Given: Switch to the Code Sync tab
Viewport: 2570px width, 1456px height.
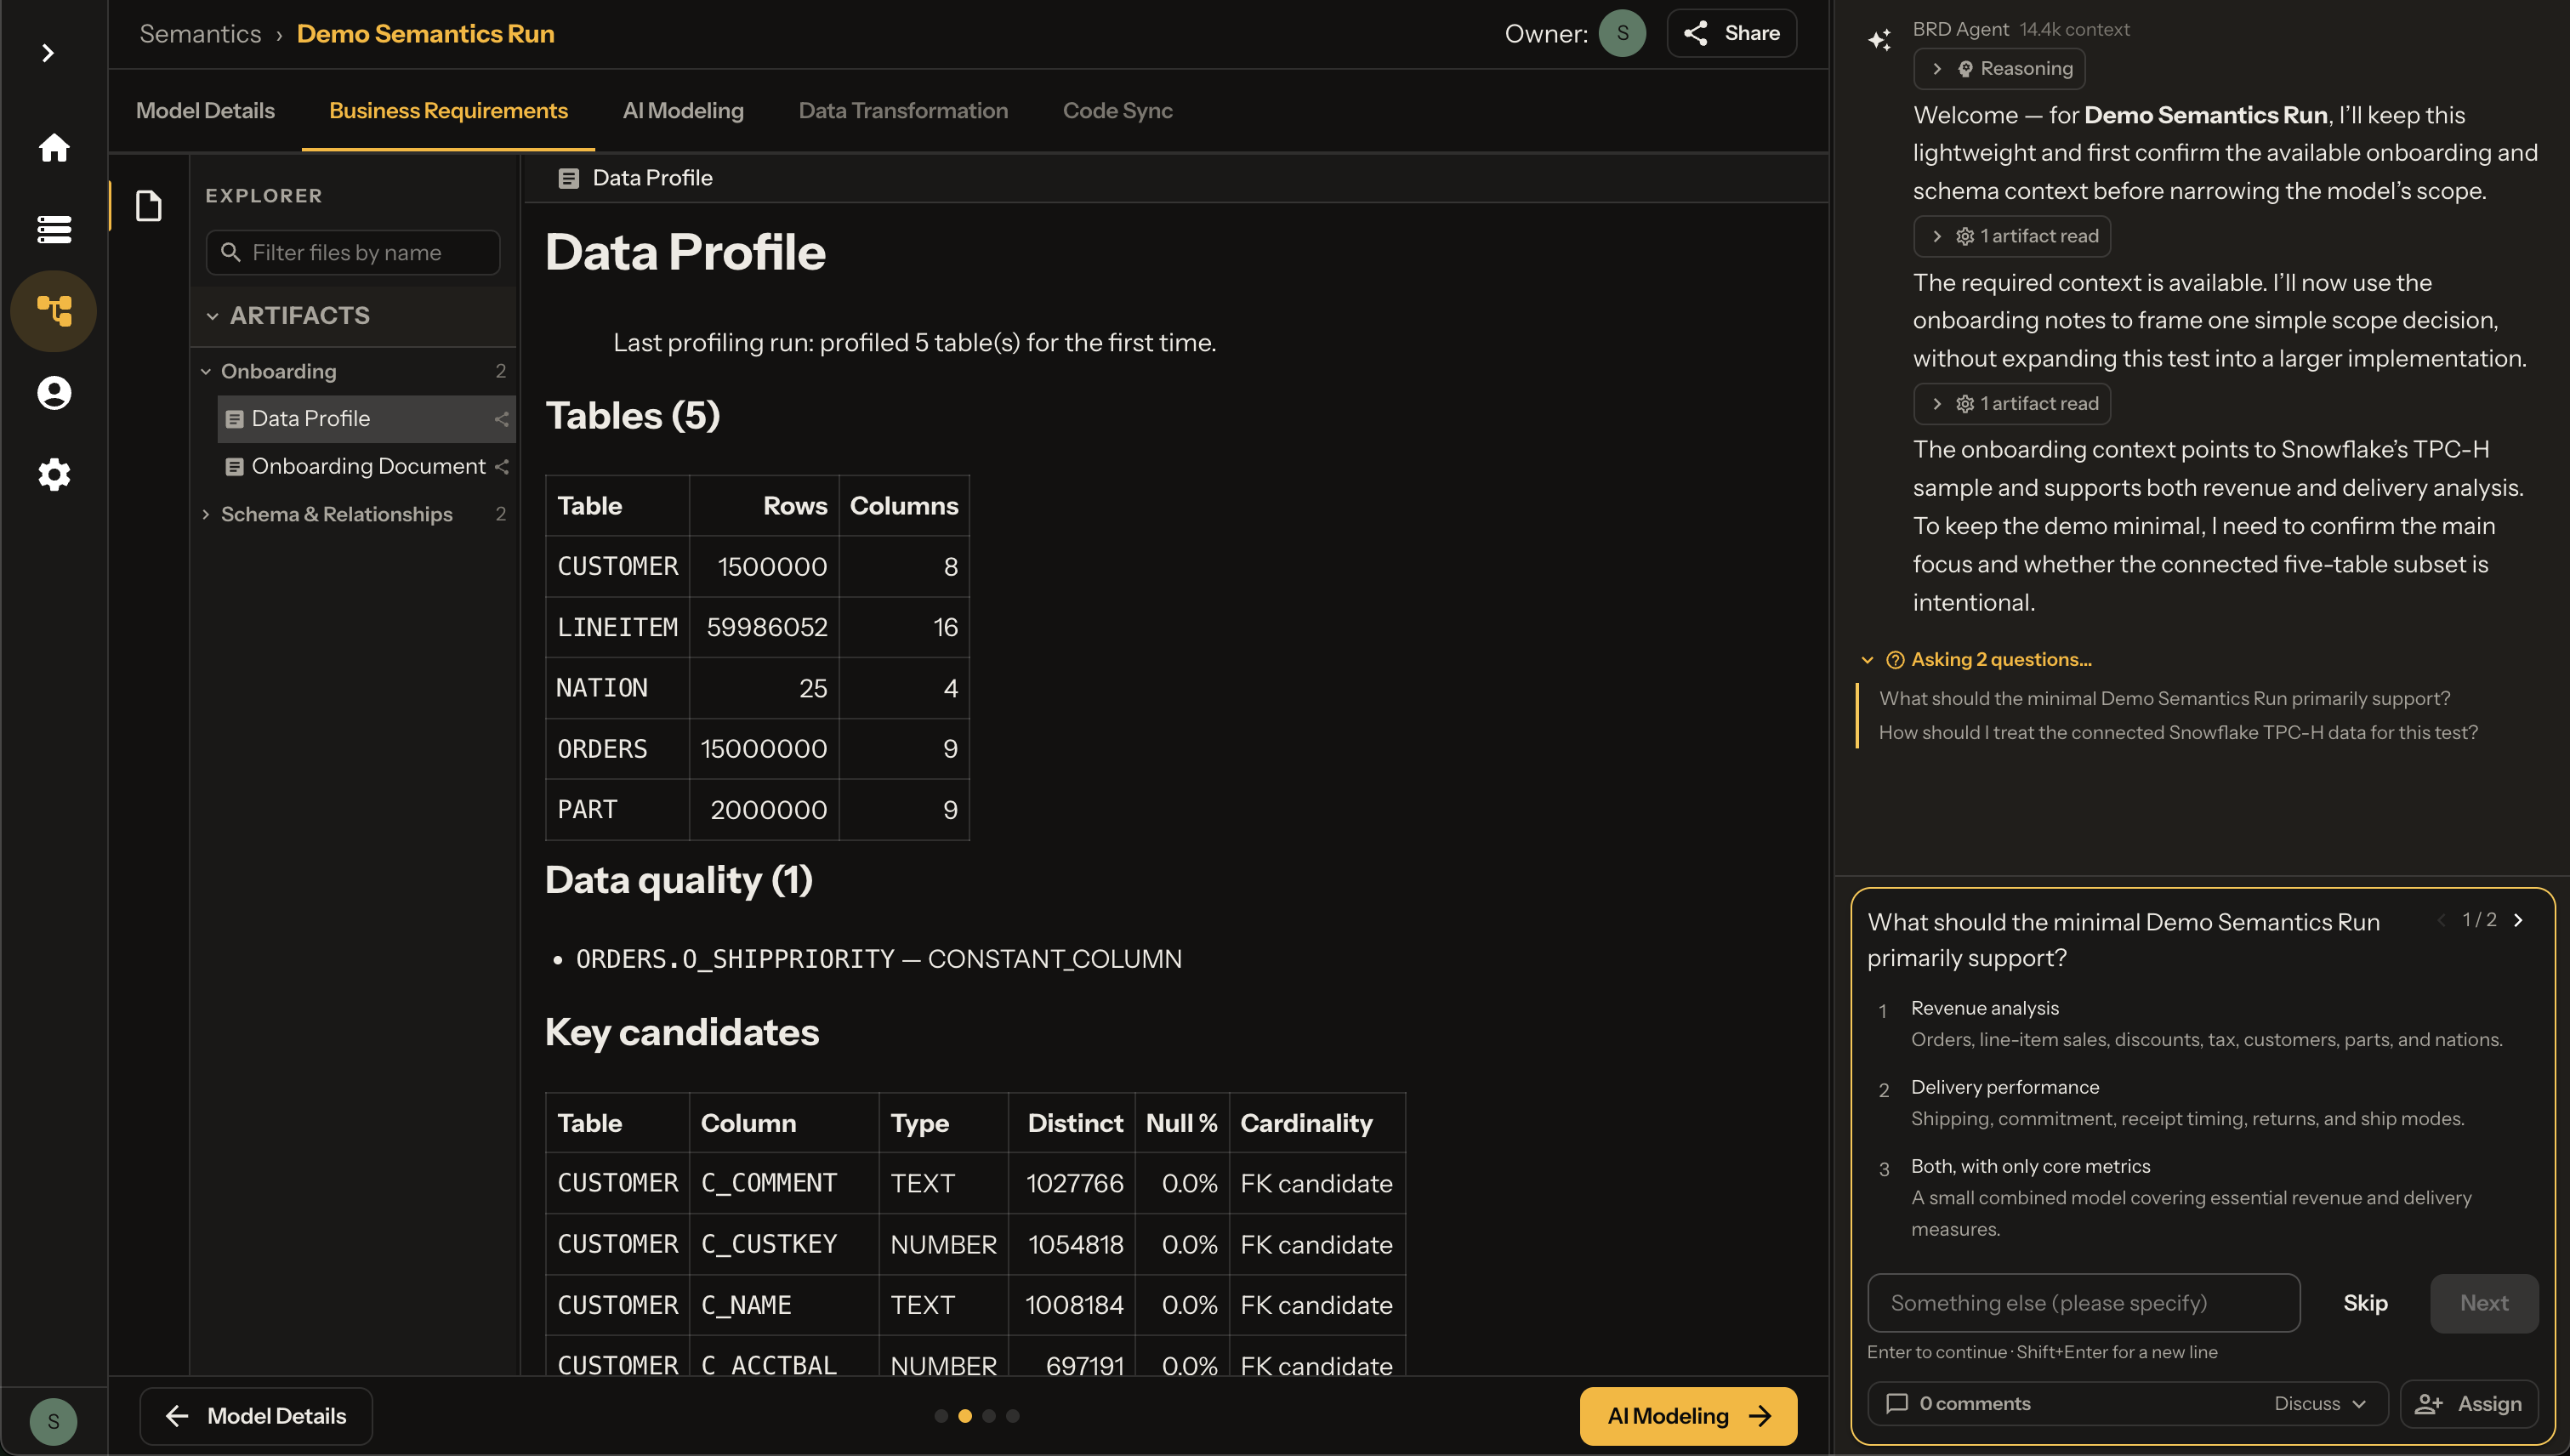Looking at the screenshot, I should pos(1117,110).
